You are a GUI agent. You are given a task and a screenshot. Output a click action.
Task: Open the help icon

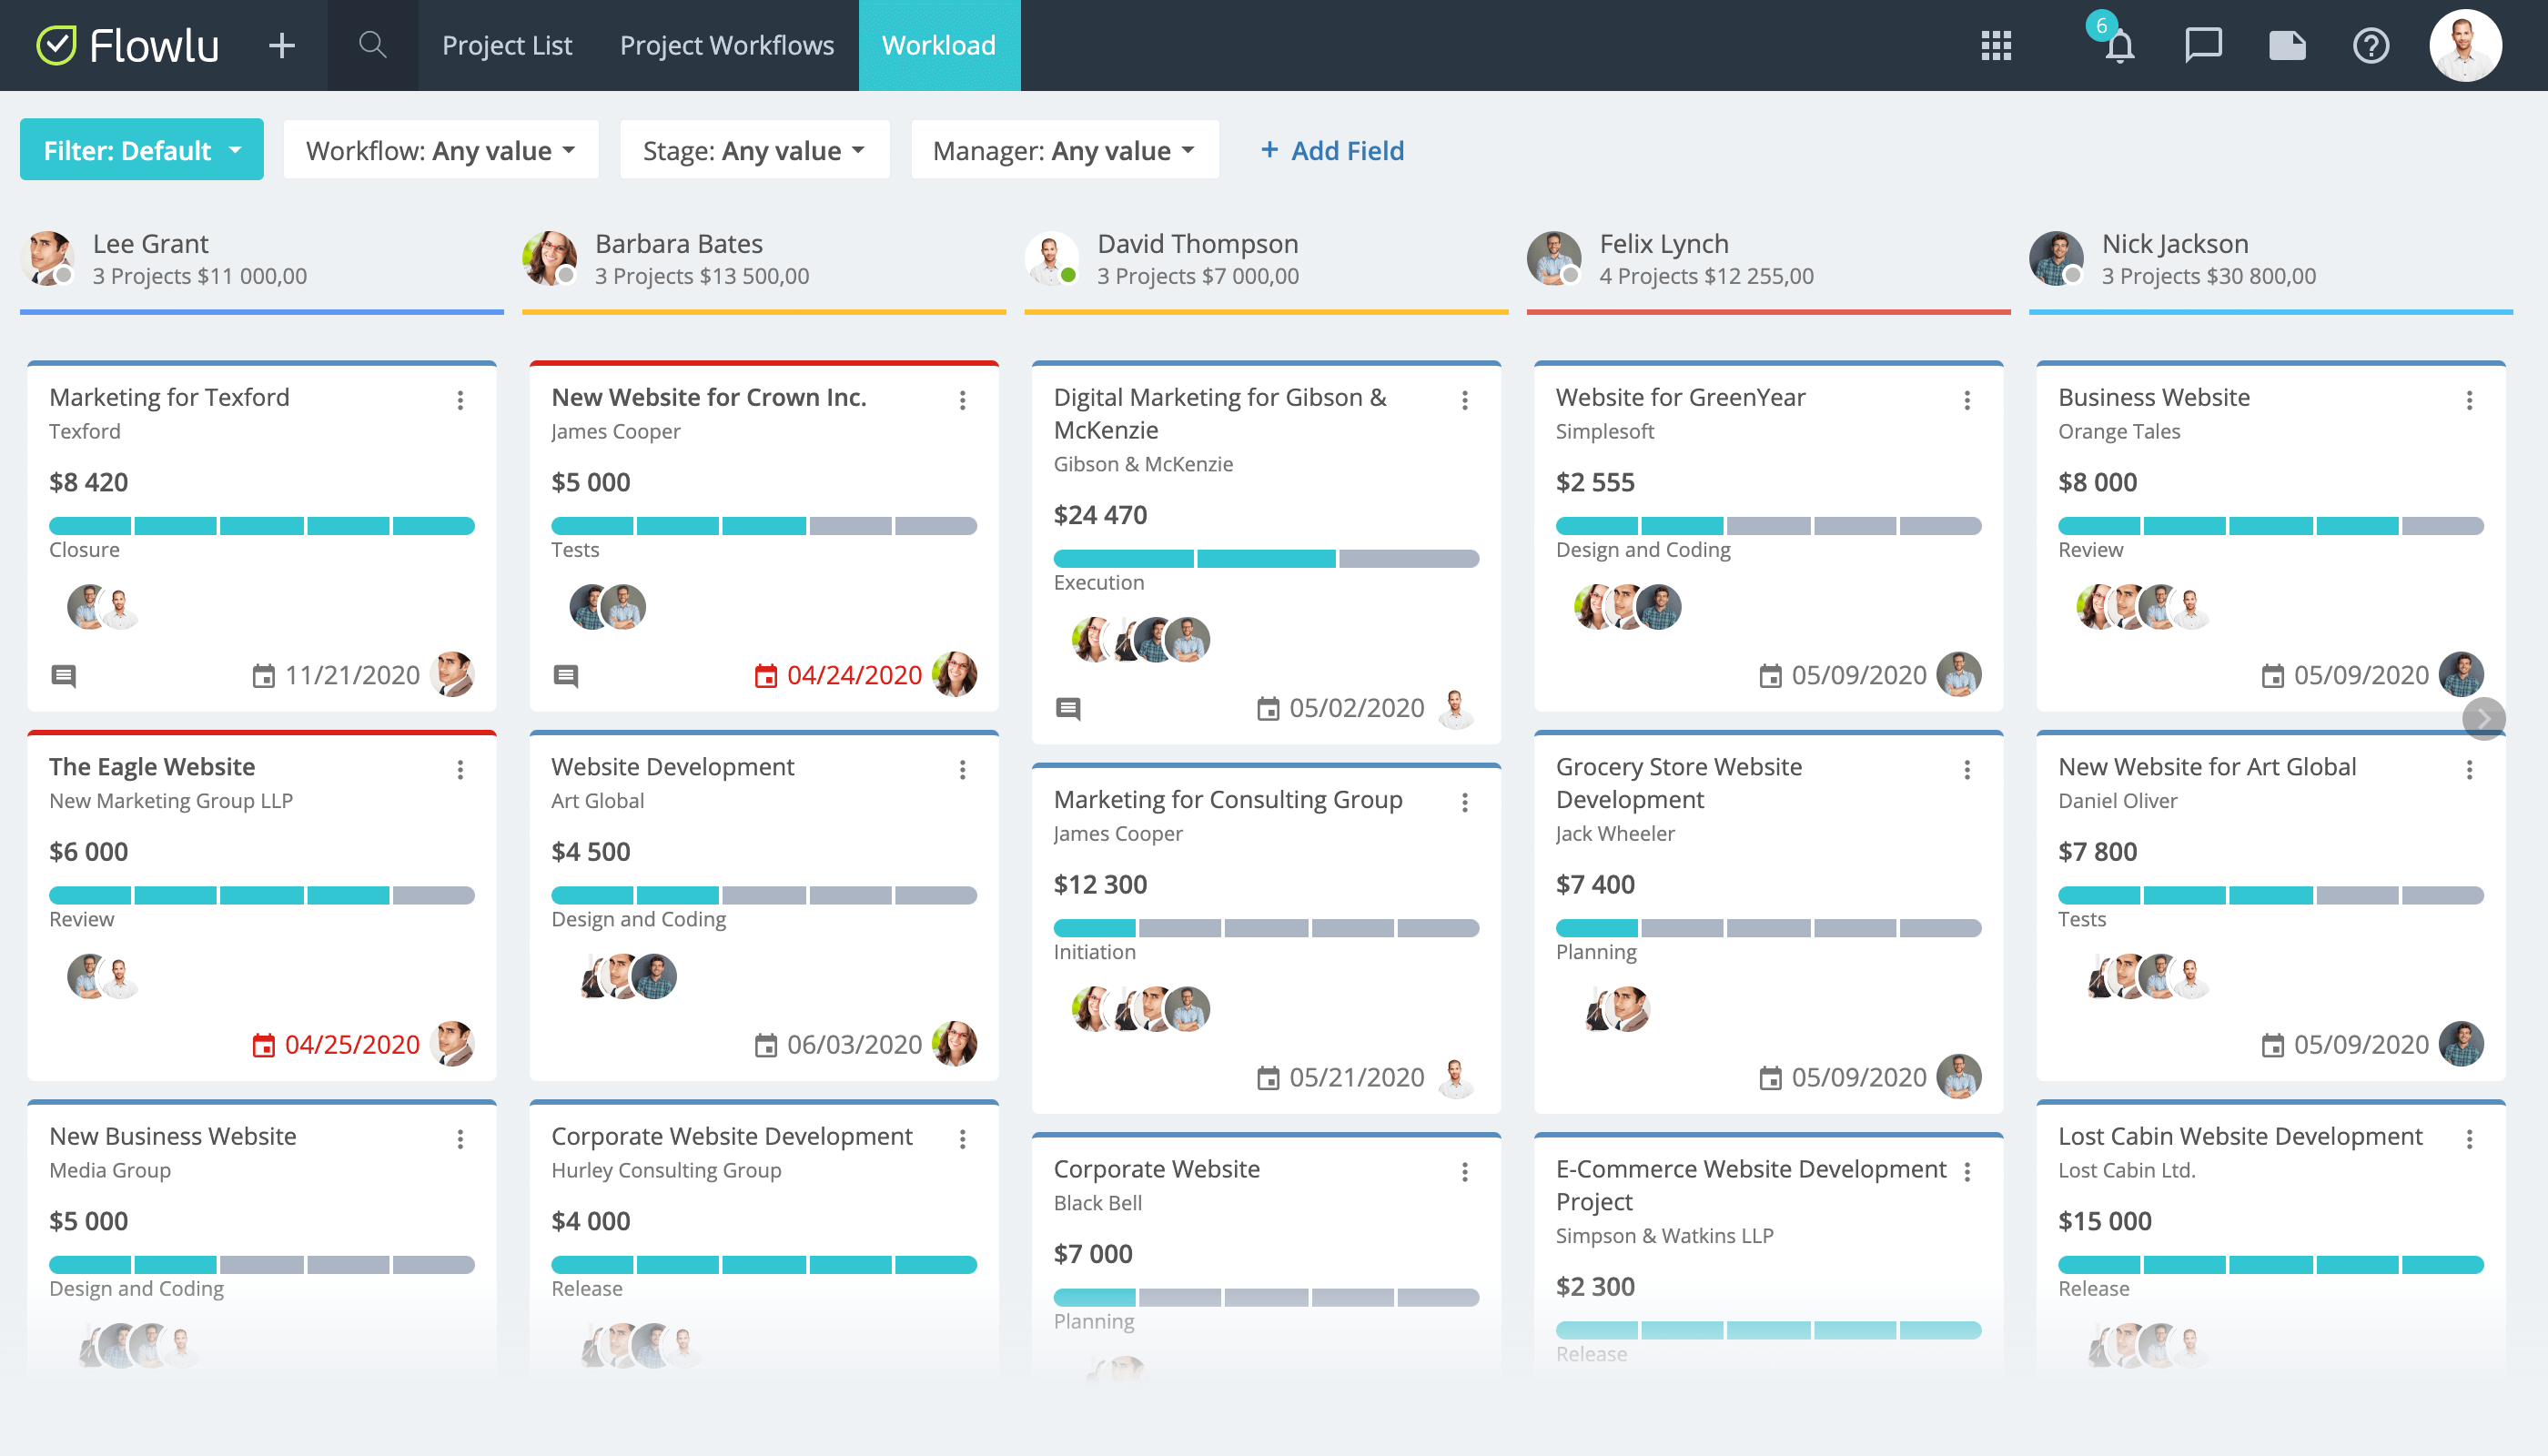click(2372, 45)
